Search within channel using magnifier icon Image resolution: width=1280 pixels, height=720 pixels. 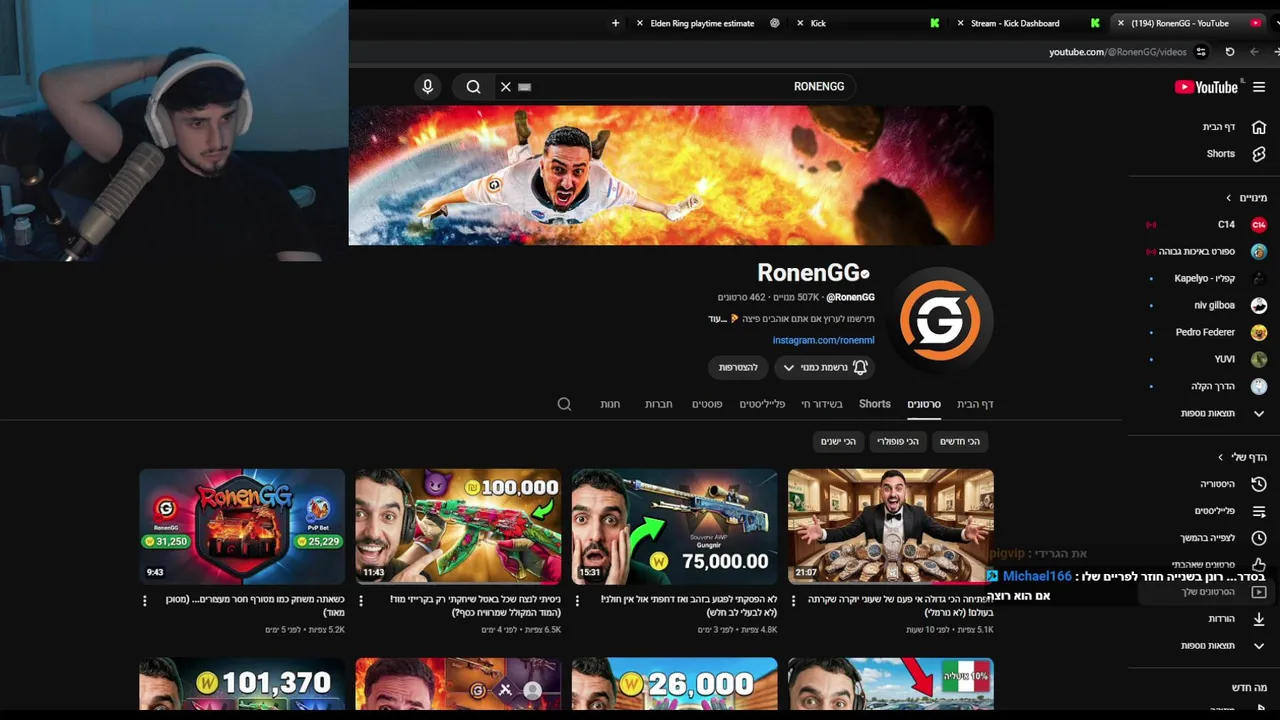tap(564, 404)
